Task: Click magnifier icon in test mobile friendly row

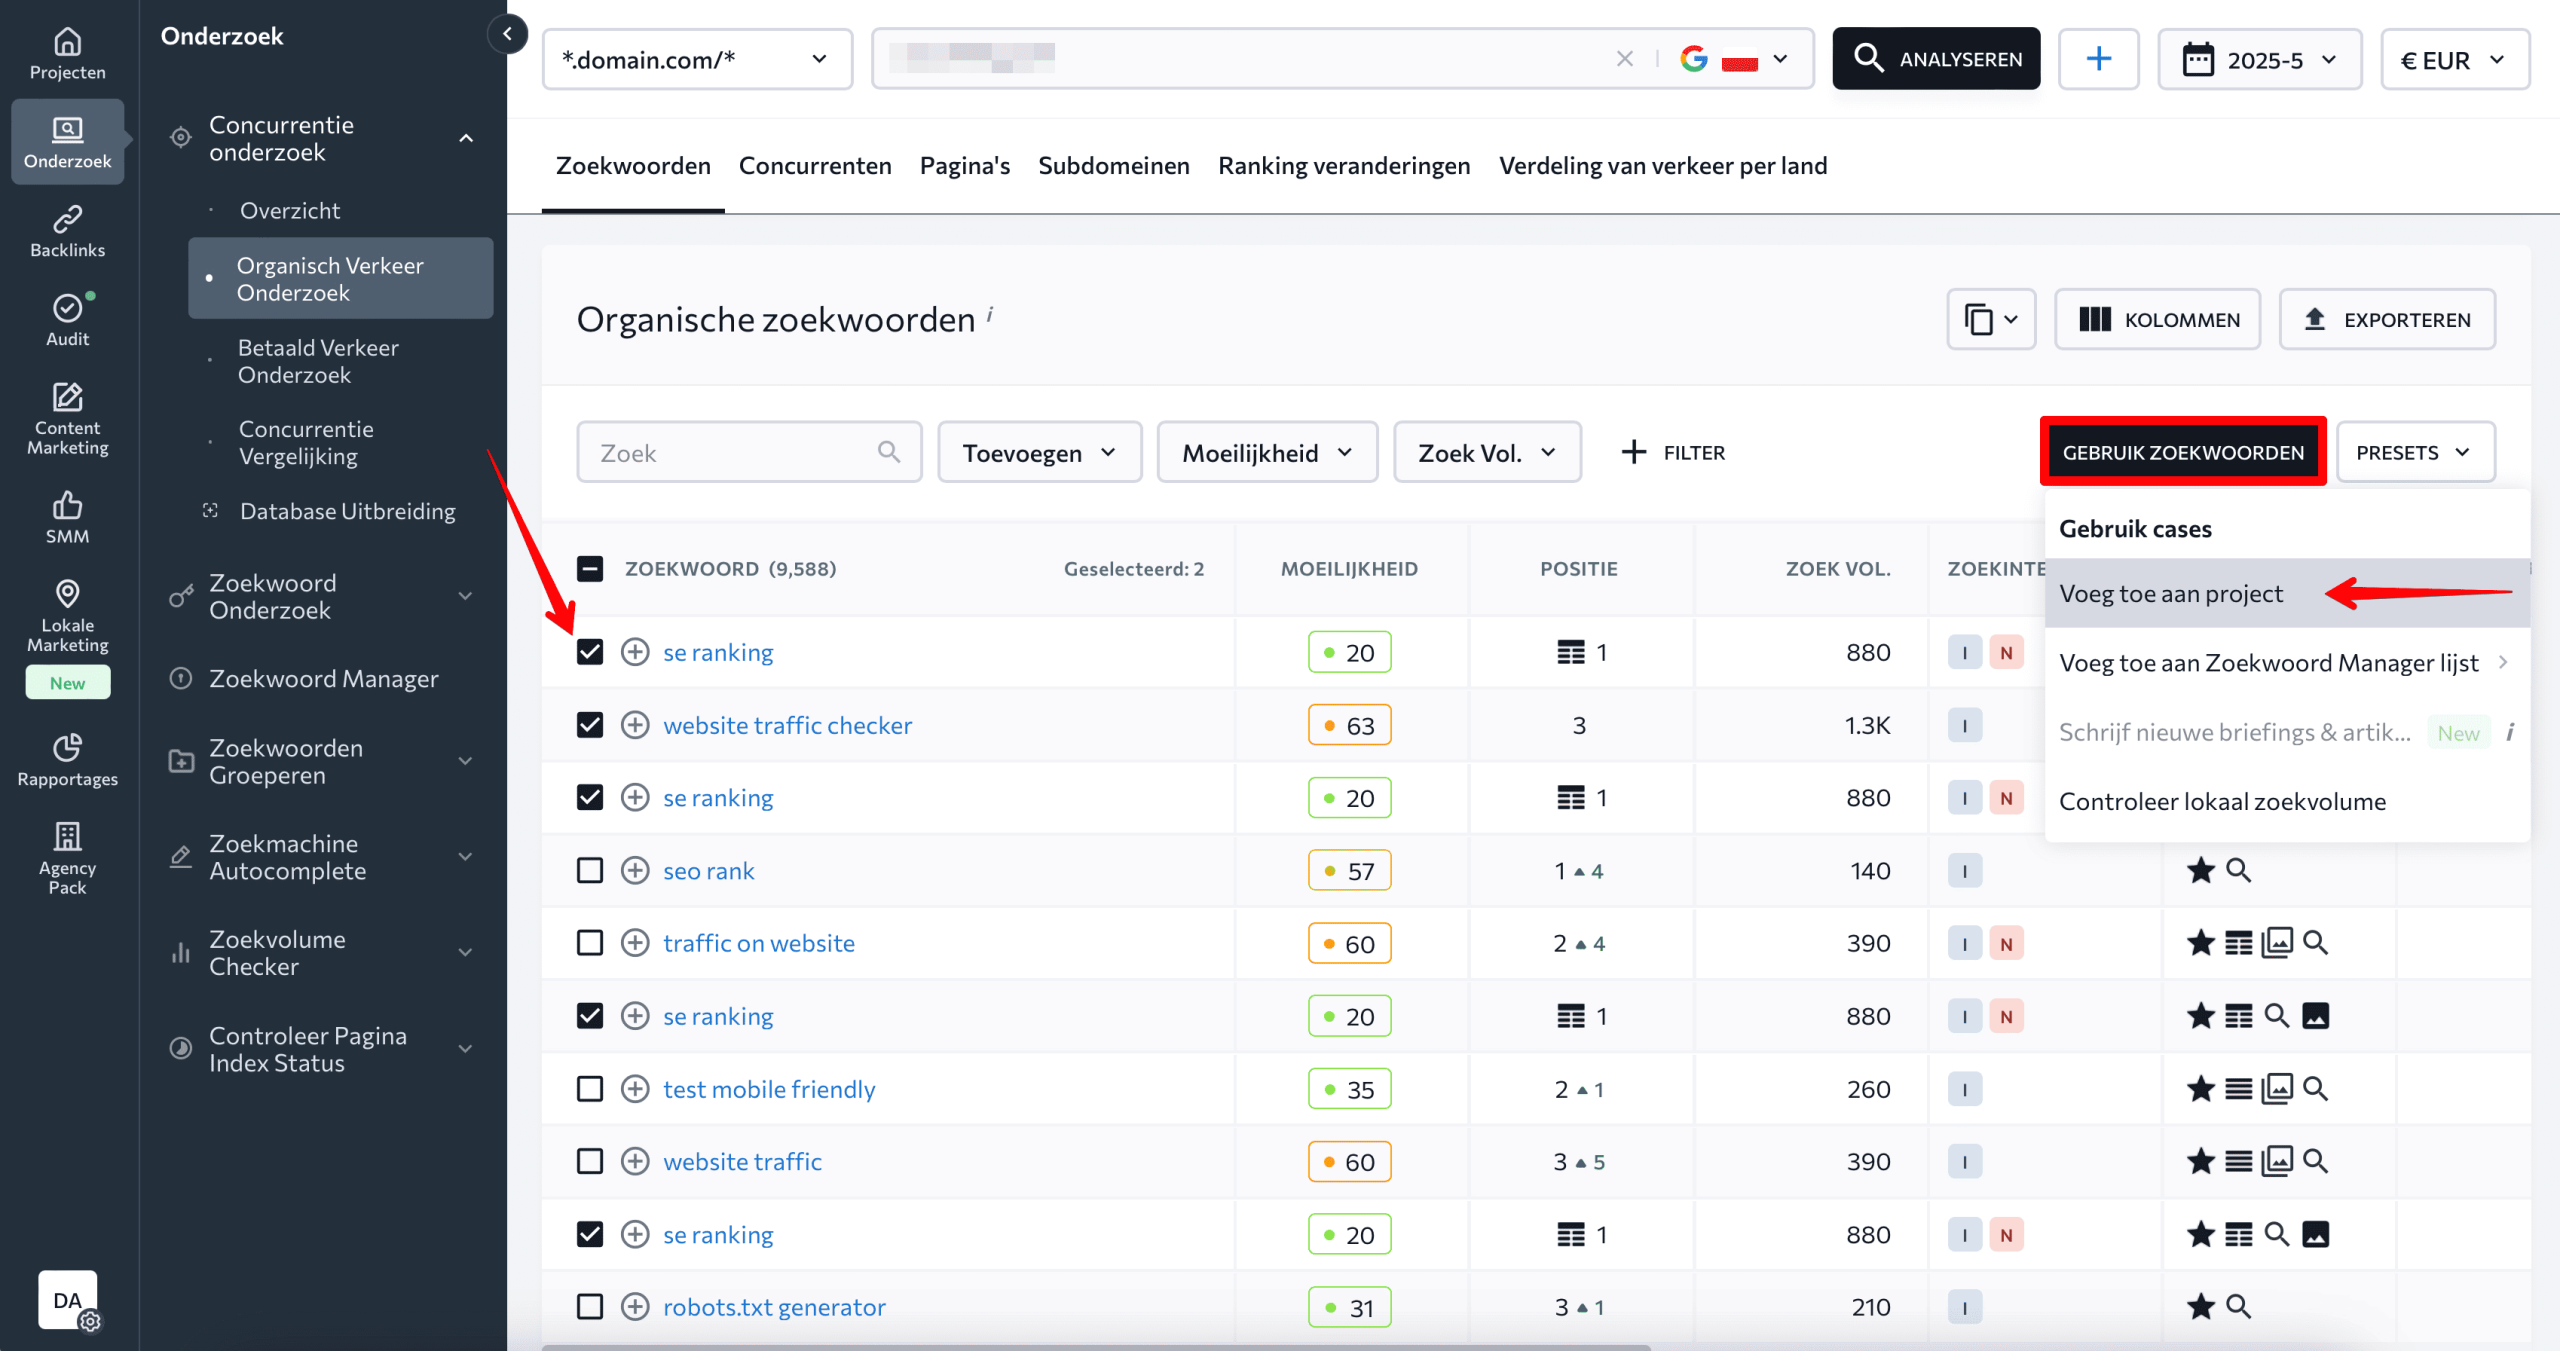Action: (x=2316, y=1089)
